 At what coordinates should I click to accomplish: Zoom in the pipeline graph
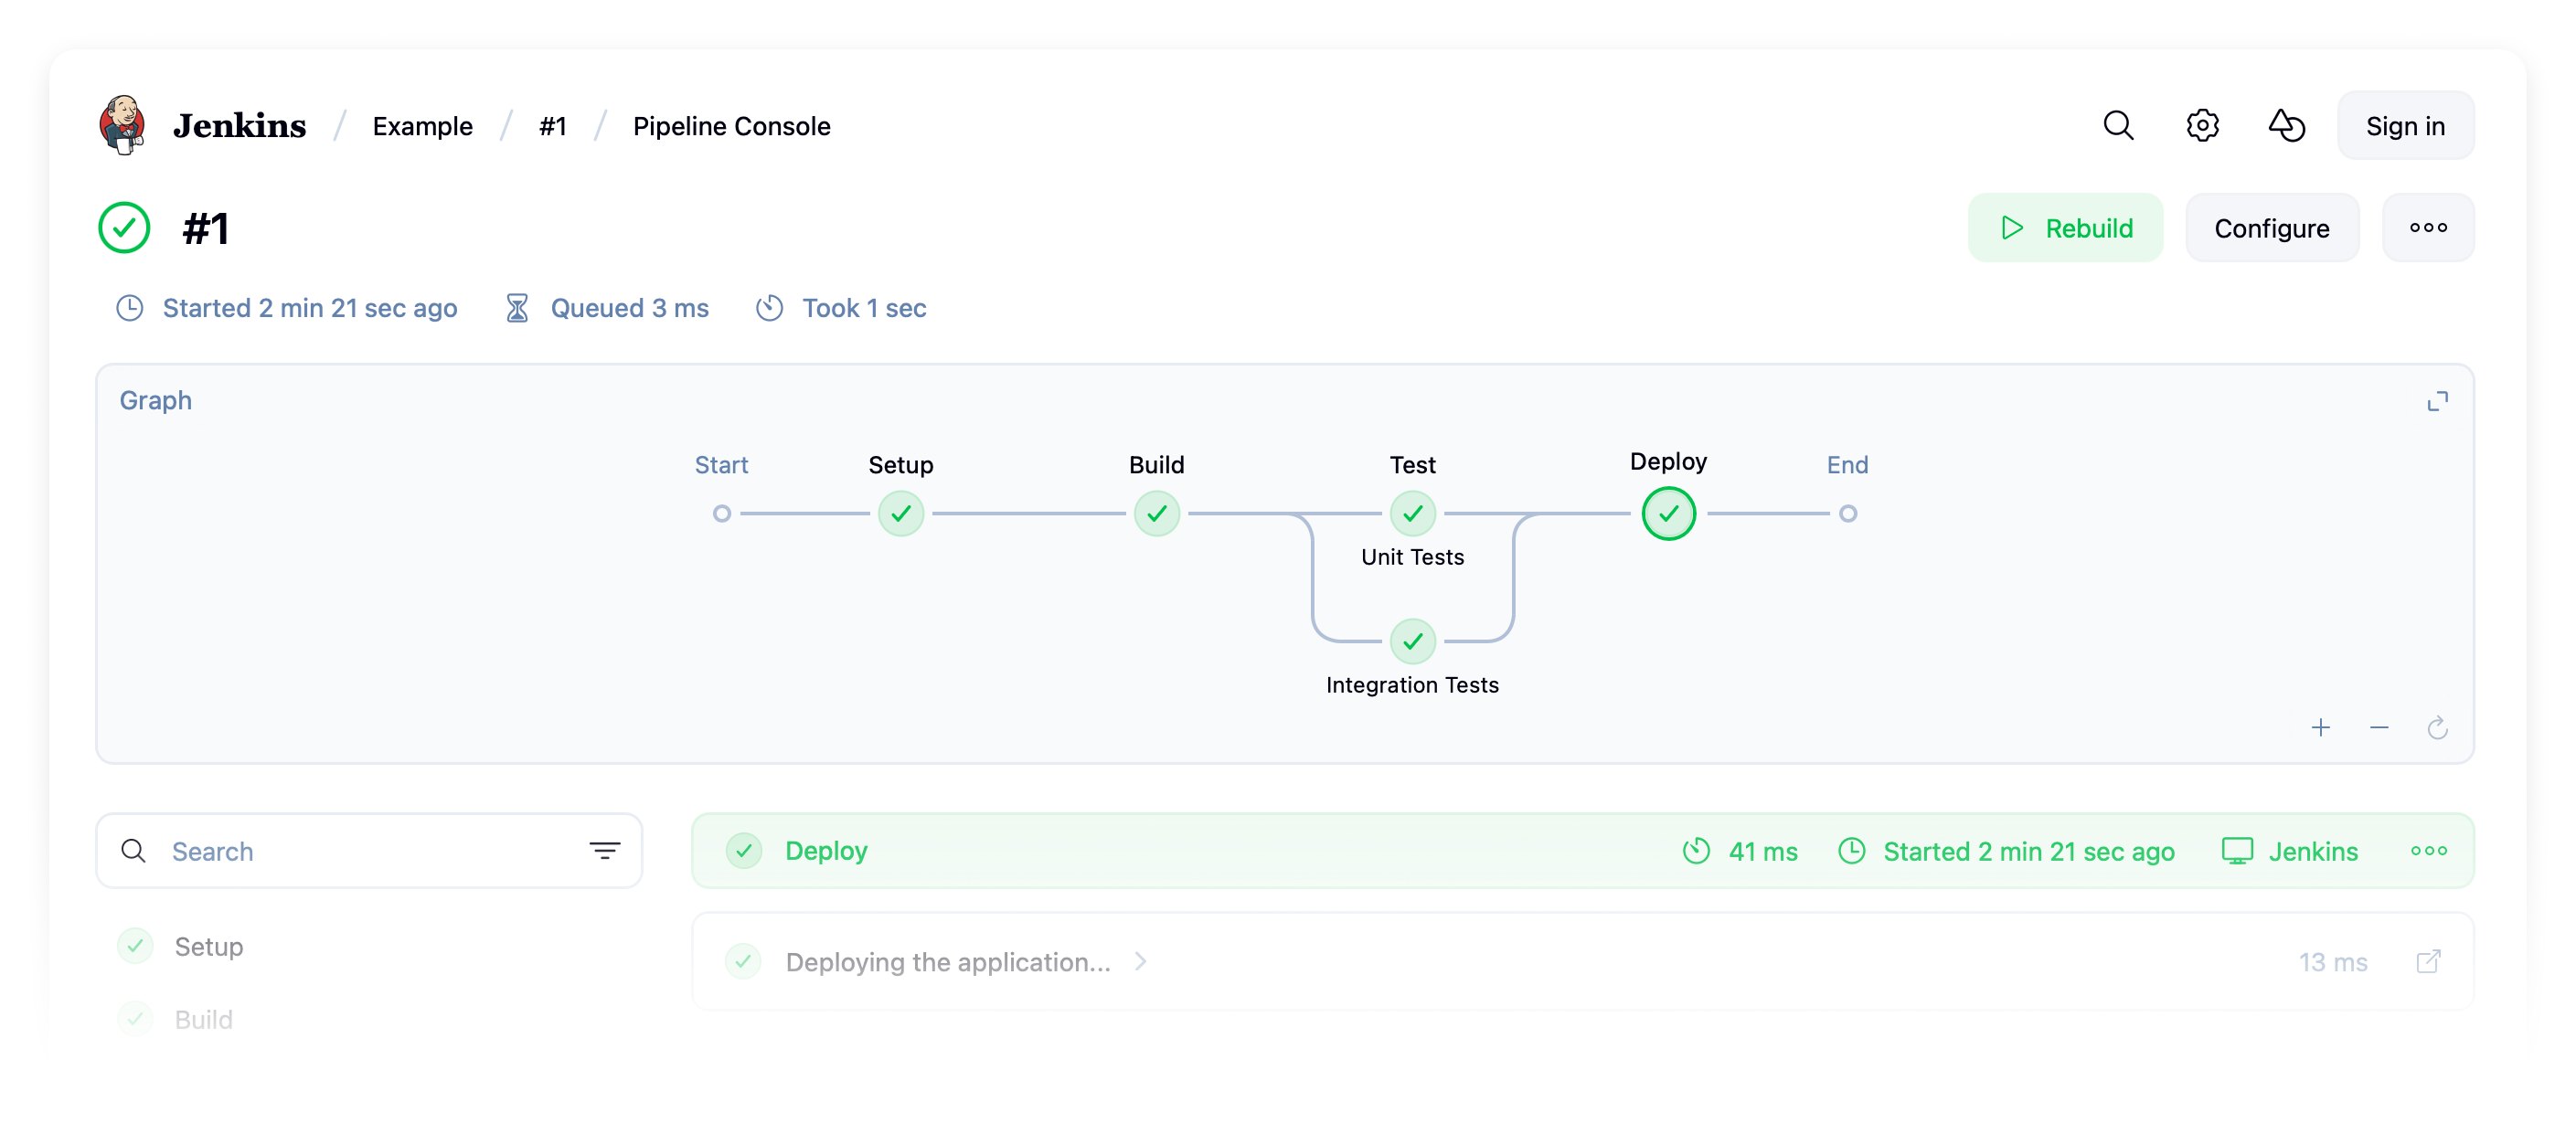[2320, 727]
